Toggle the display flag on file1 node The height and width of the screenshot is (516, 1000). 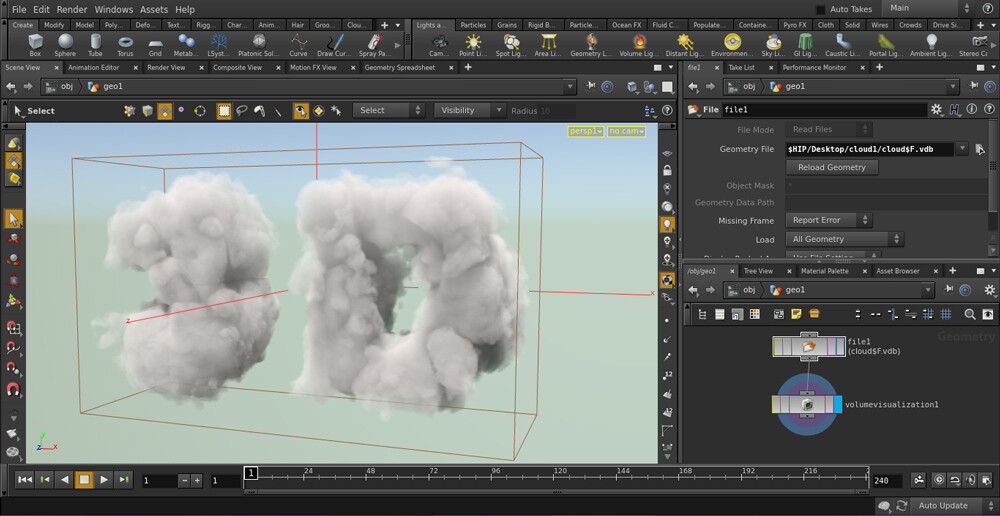(x=838, y=346)
